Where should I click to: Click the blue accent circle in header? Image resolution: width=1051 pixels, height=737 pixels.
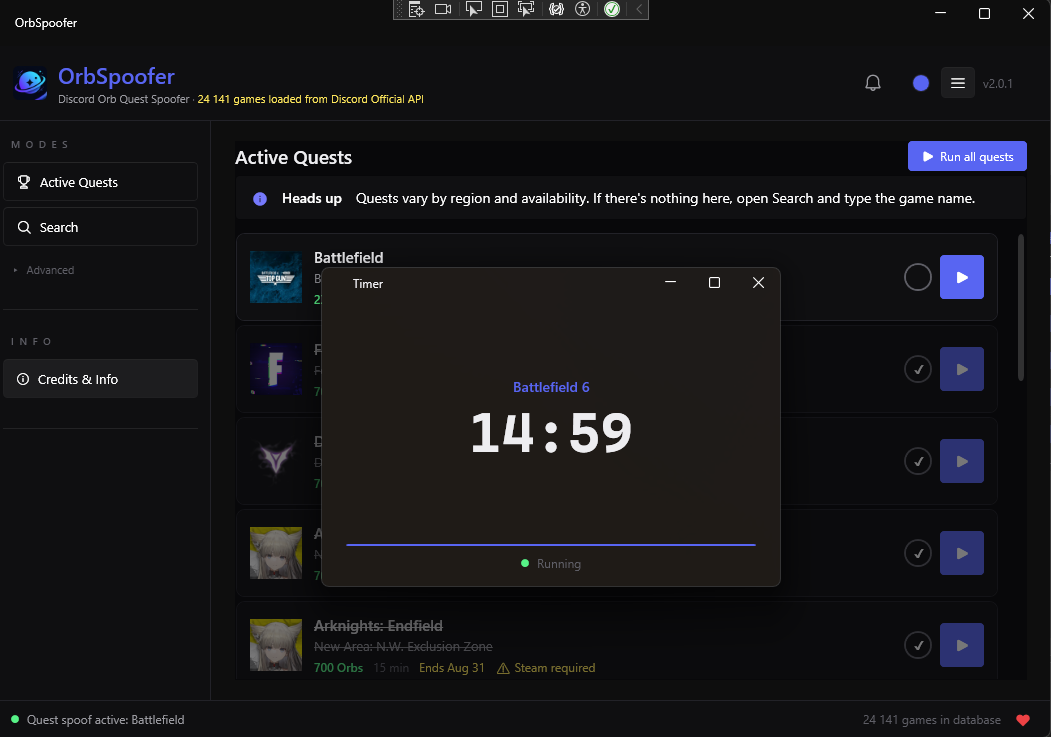(921, 83)
